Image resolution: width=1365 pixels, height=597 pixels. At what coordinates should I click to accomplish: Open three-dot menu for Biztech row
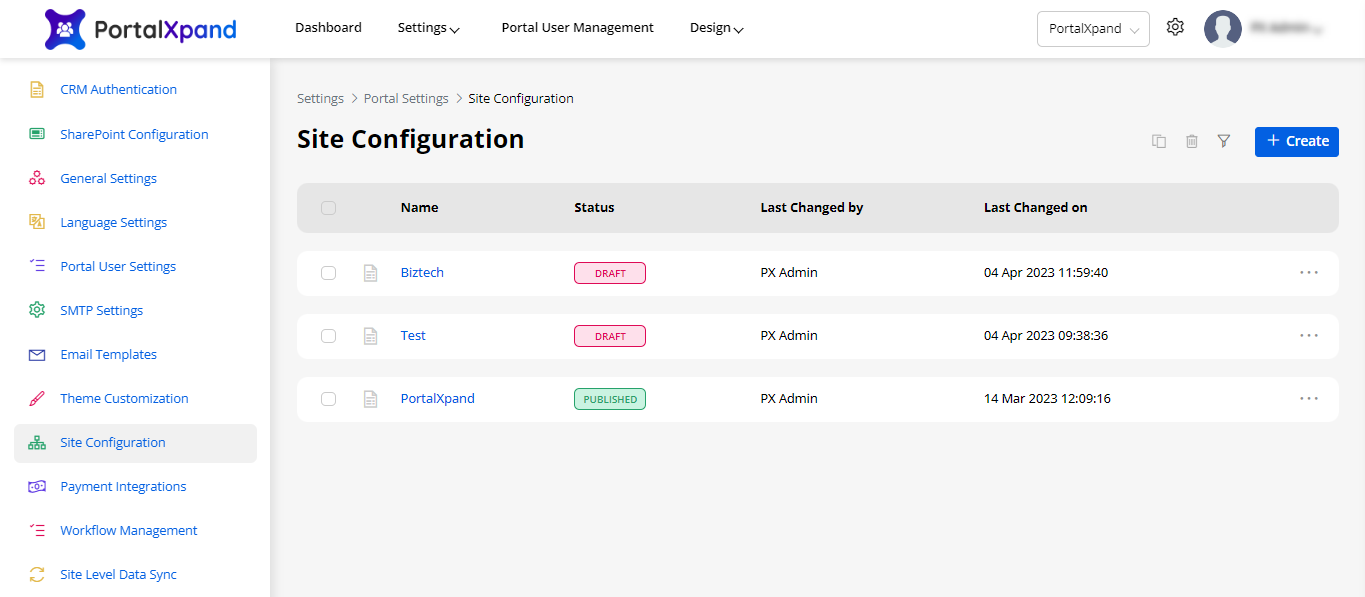coord(1309,273)
